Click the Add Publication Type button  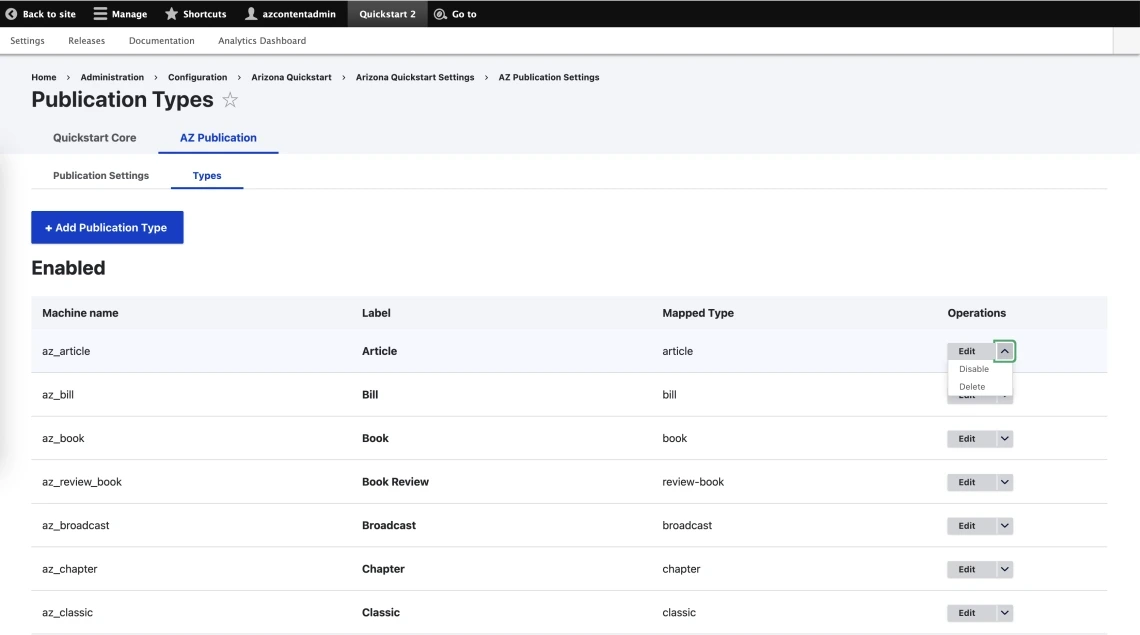coord(107,228)
